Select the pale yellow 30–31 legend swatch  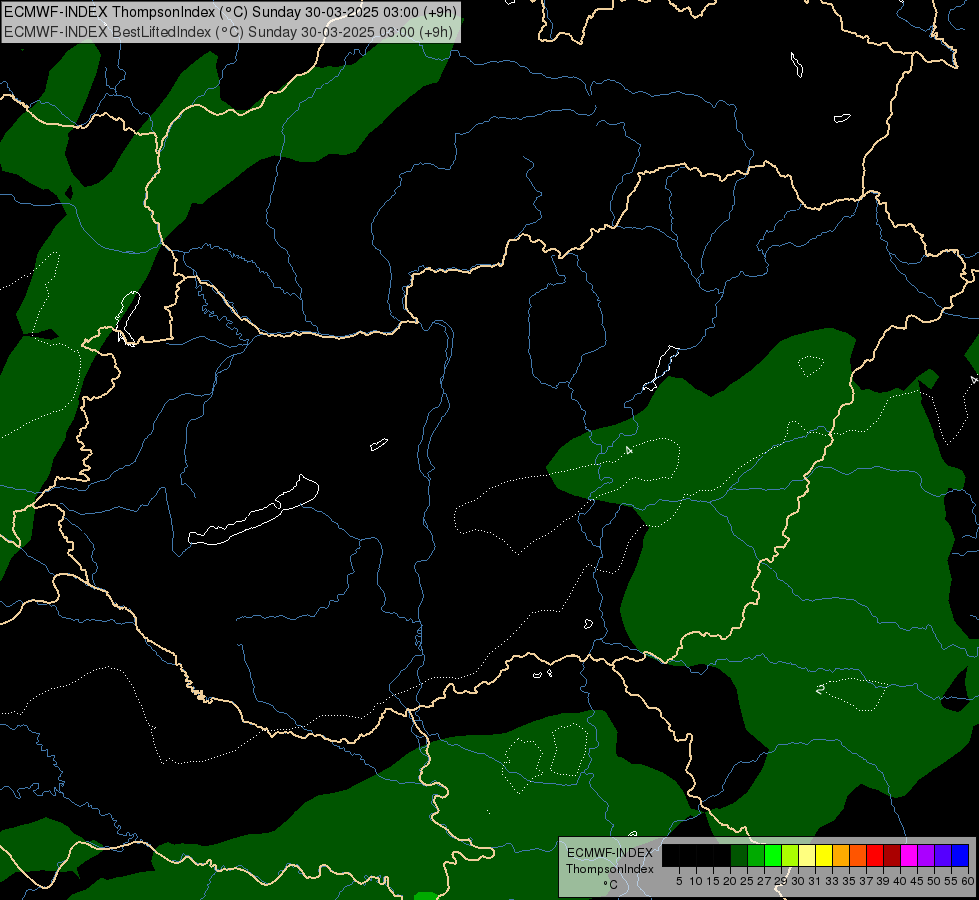[x=807, y=855]
